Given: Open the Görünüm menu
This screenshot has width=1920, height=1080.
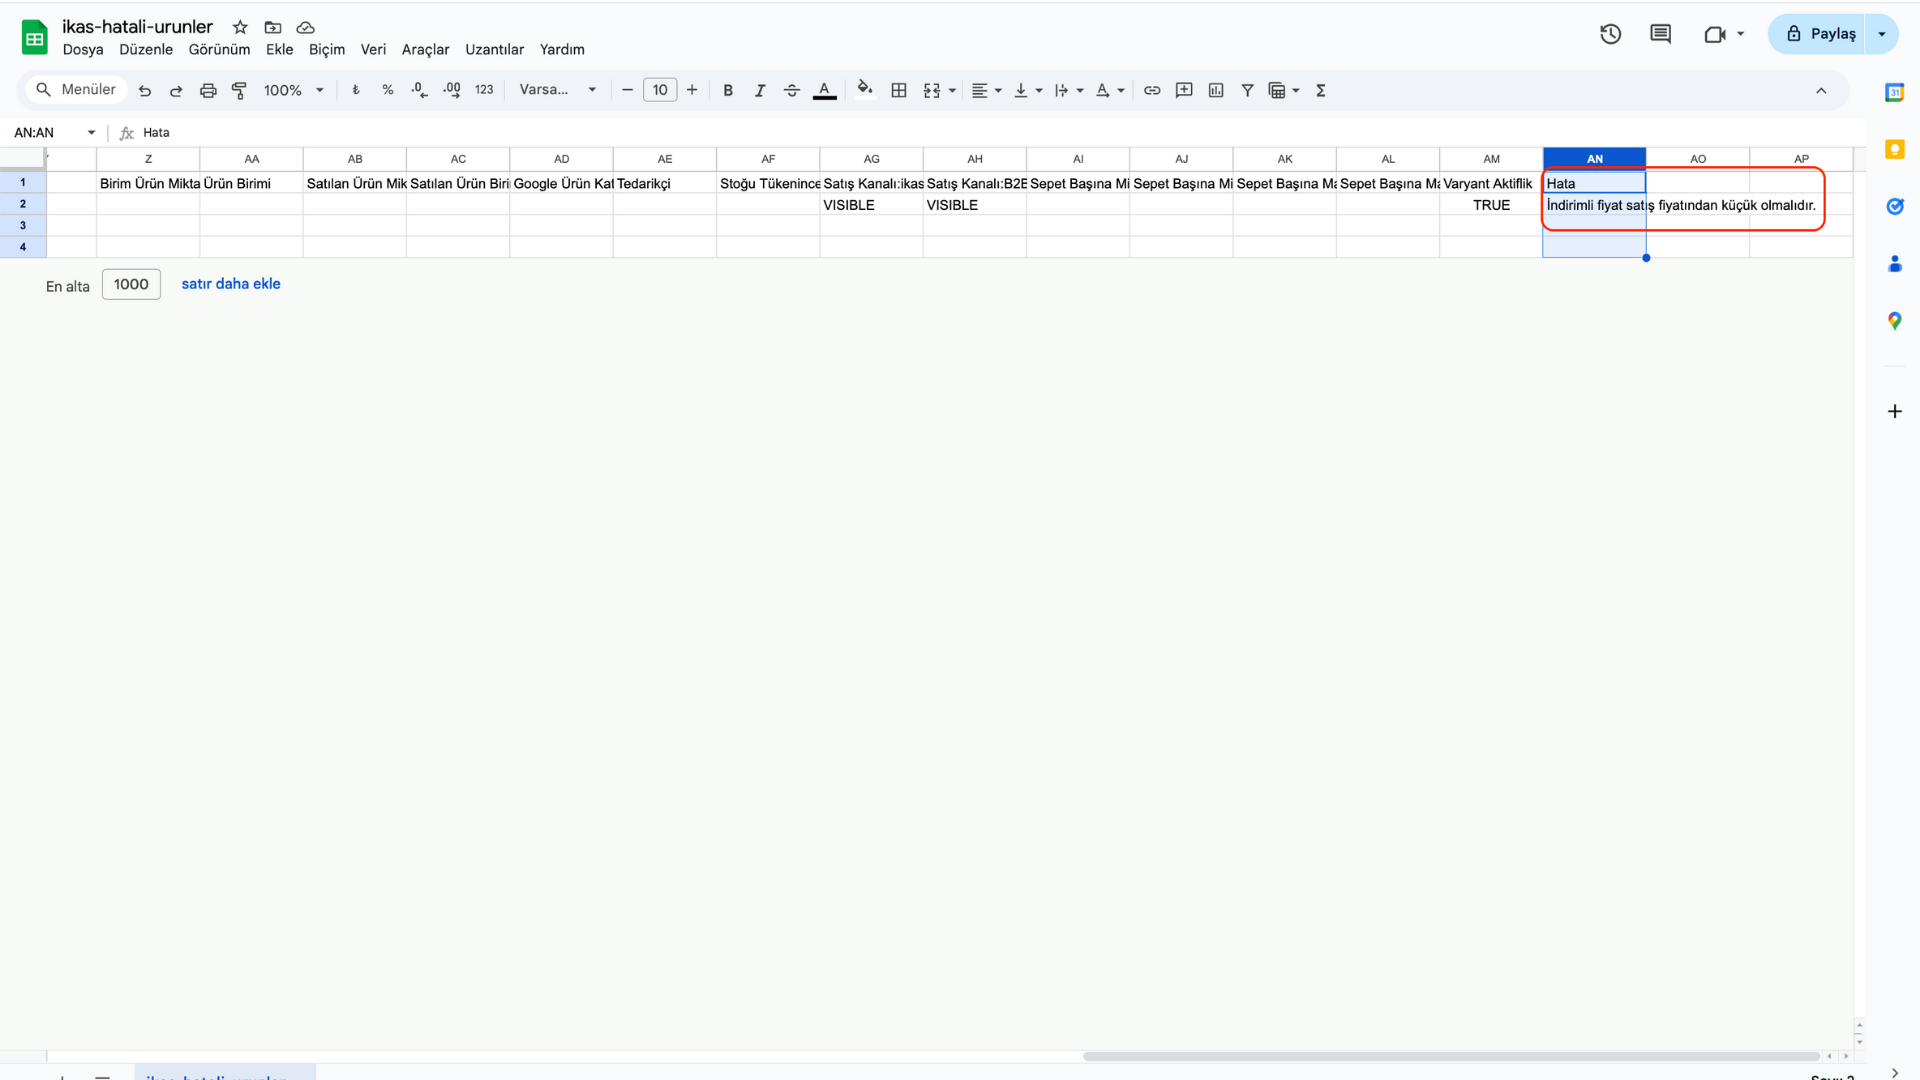Looking at the screenshot, I should click(220, 49).
